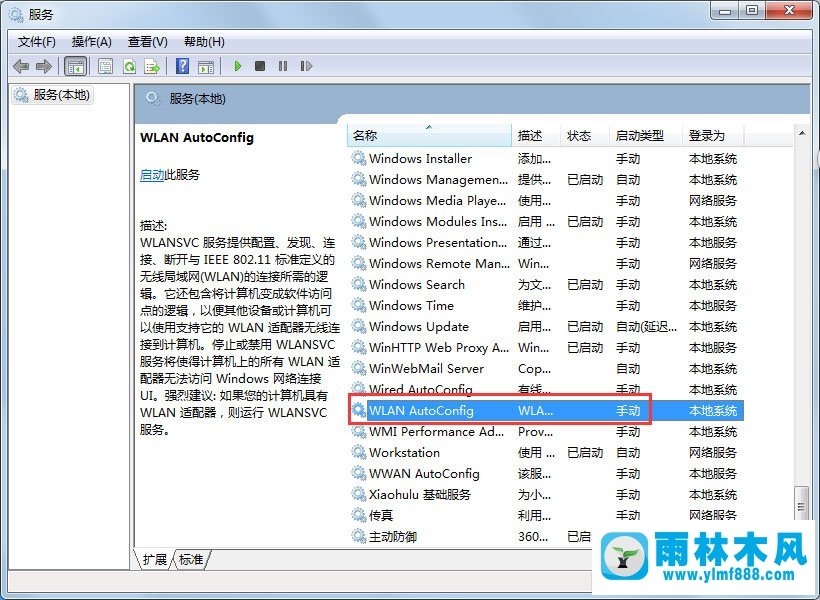This screenshot has width=820, height=600.
Task: Click the Back arrow toolbar icon
Action: [21, 66]
